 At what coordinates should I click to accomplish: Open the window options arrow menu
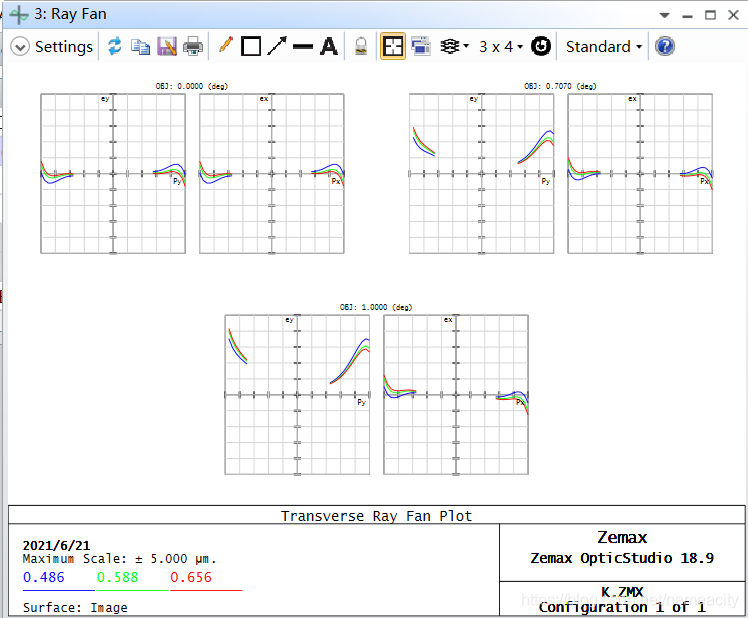coord(665,16)
